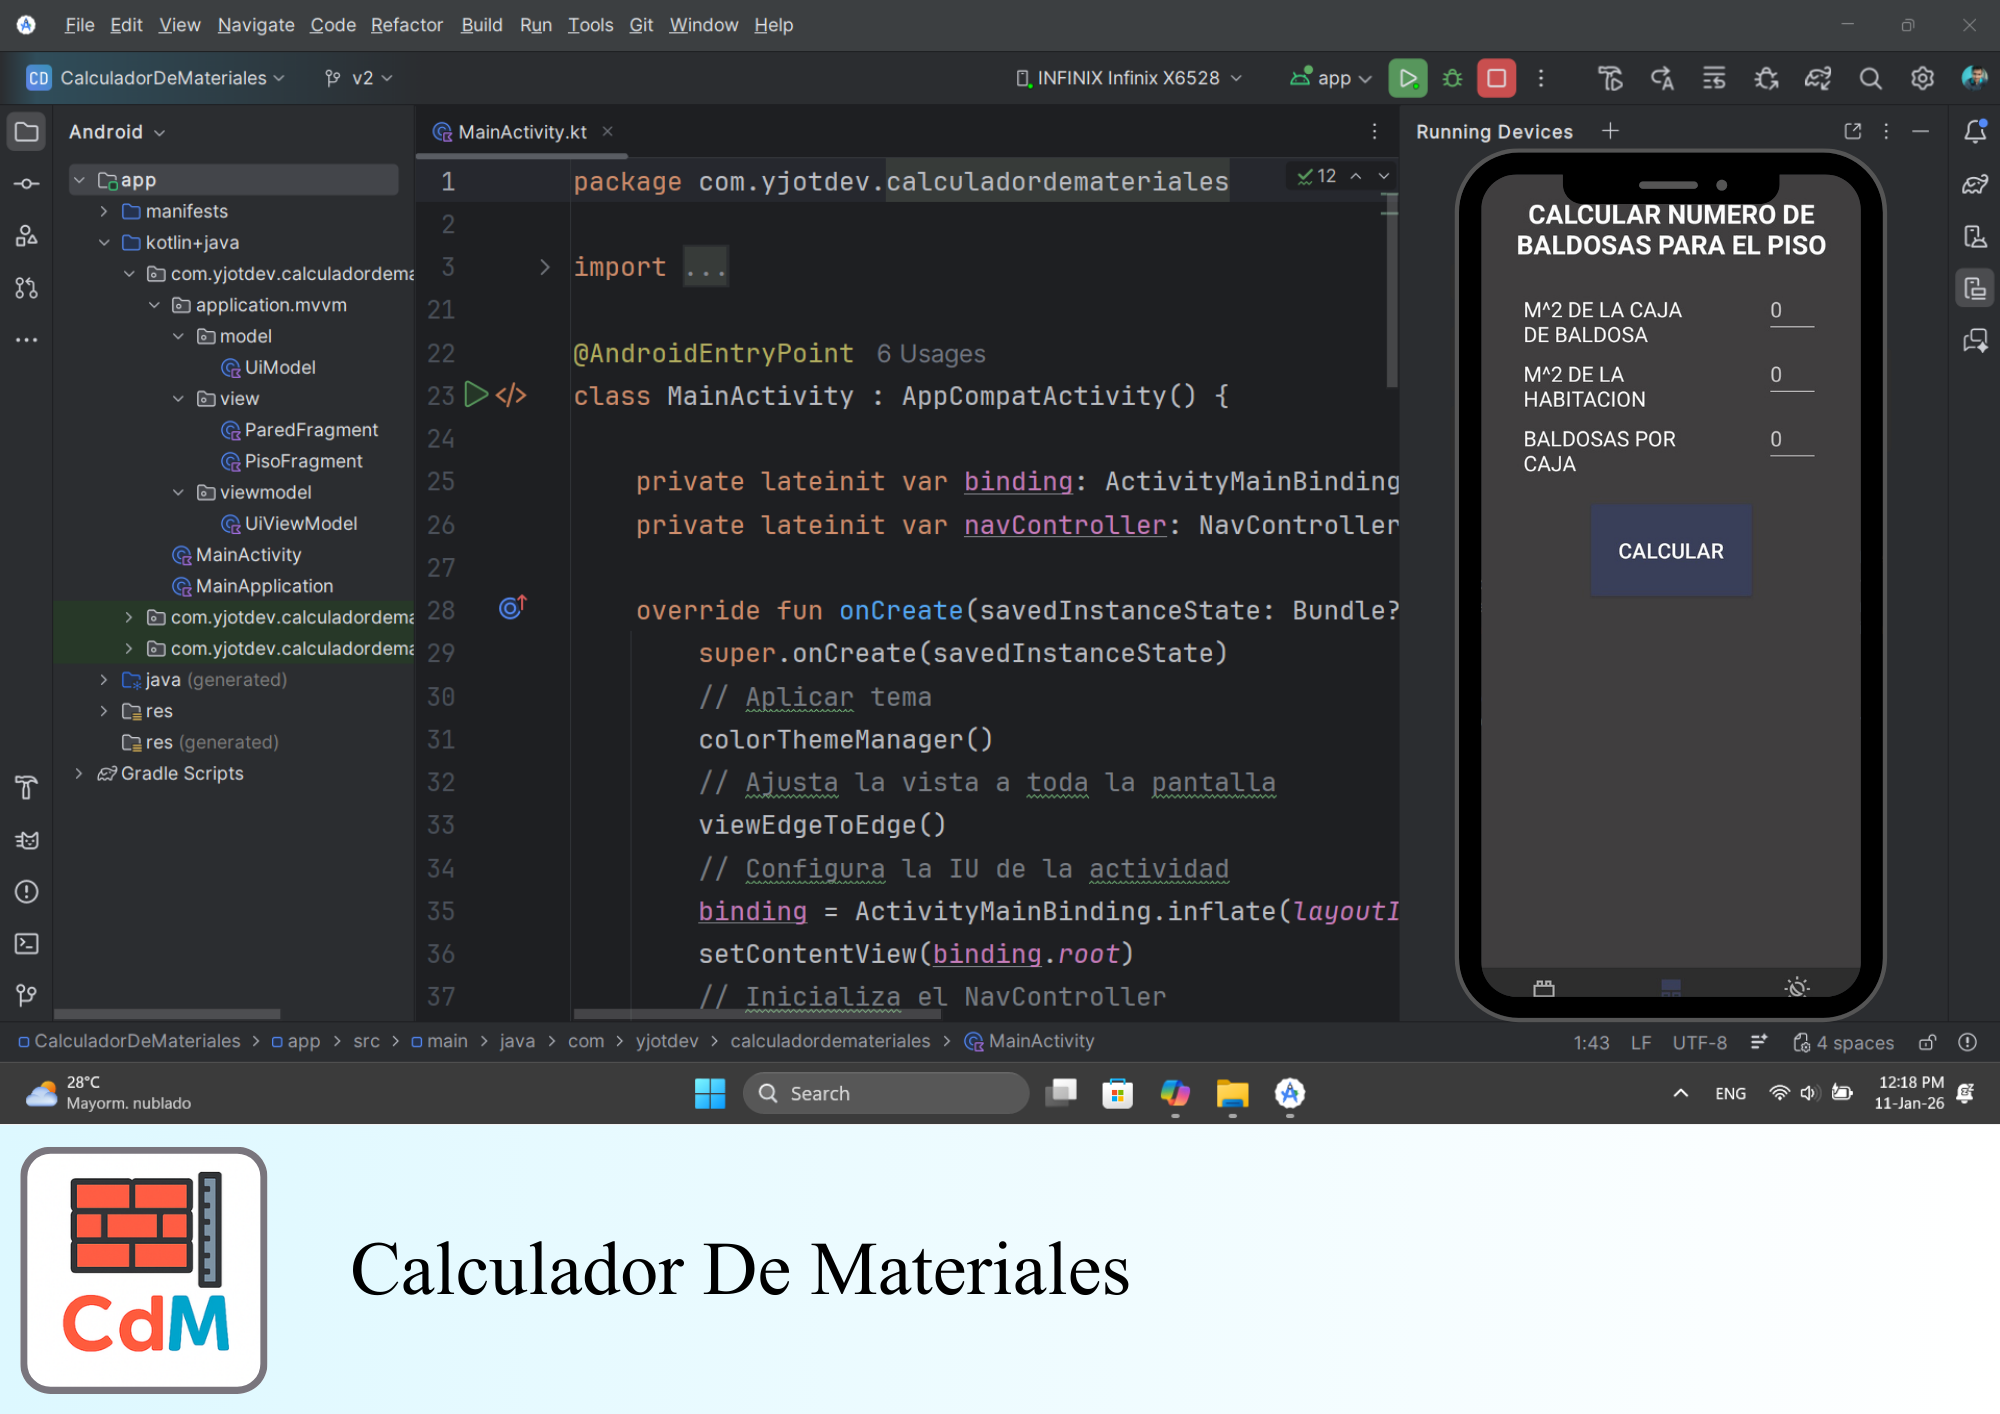Run the app on Infinix X6528
This screenshot has height=1414, width=2000.
pyautogui.click(x=1408, y=78)
